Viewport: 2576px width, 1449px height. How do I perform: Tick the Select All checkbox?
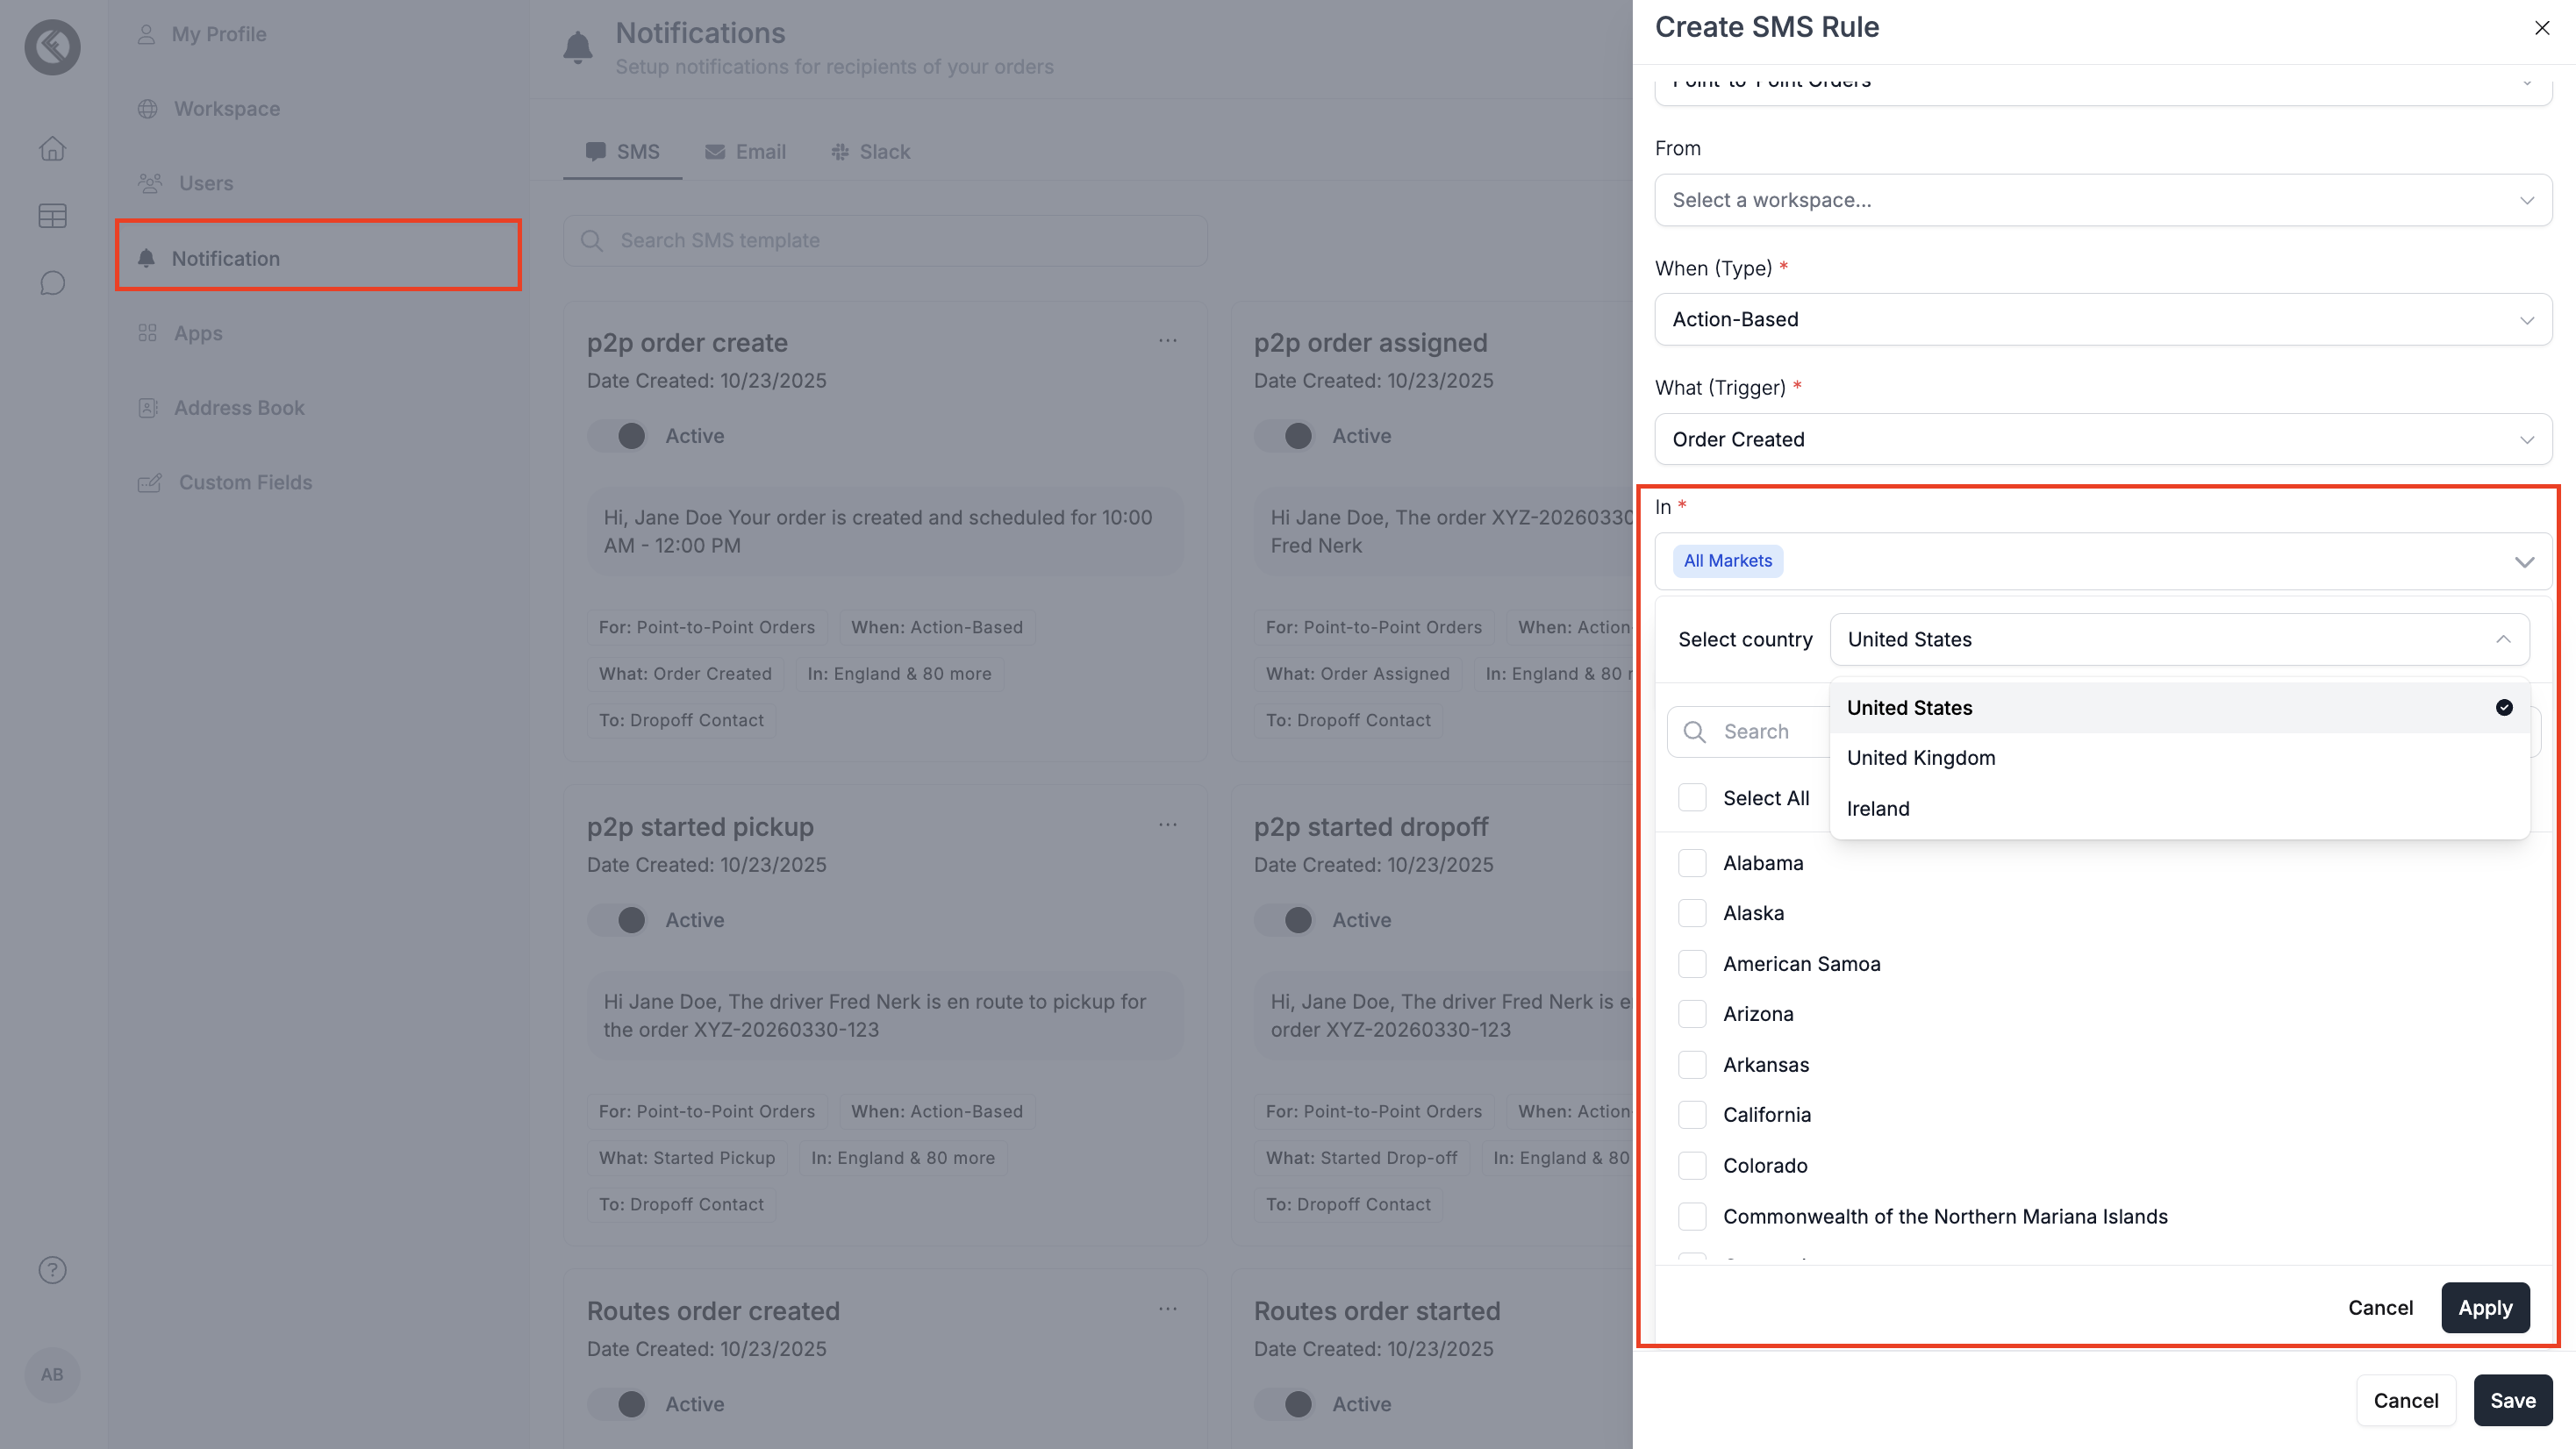coord(1691,798)
